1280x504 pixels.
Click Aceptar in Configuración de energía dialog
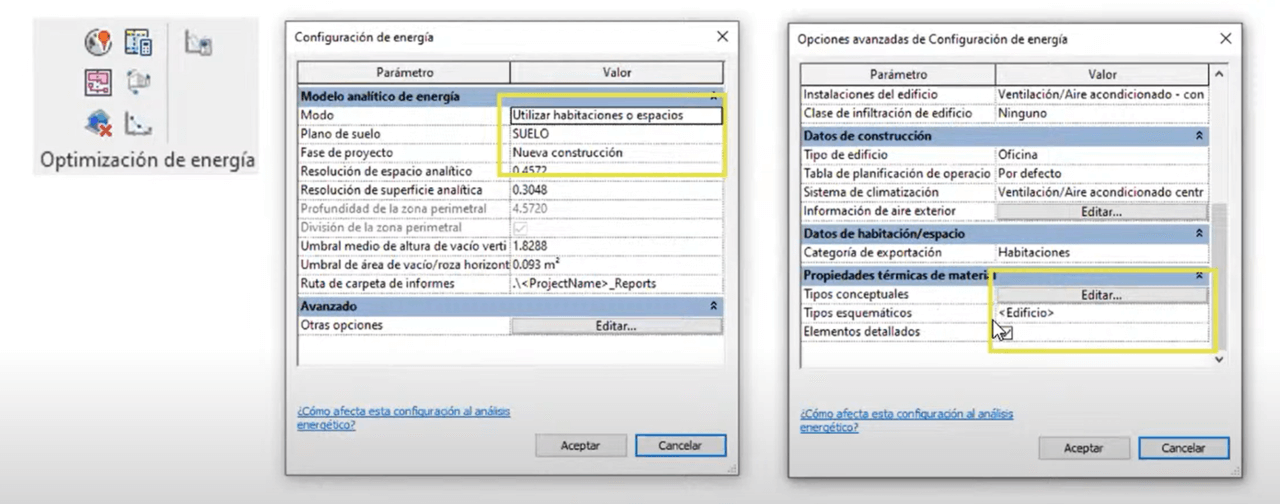(x=580, y=446)
